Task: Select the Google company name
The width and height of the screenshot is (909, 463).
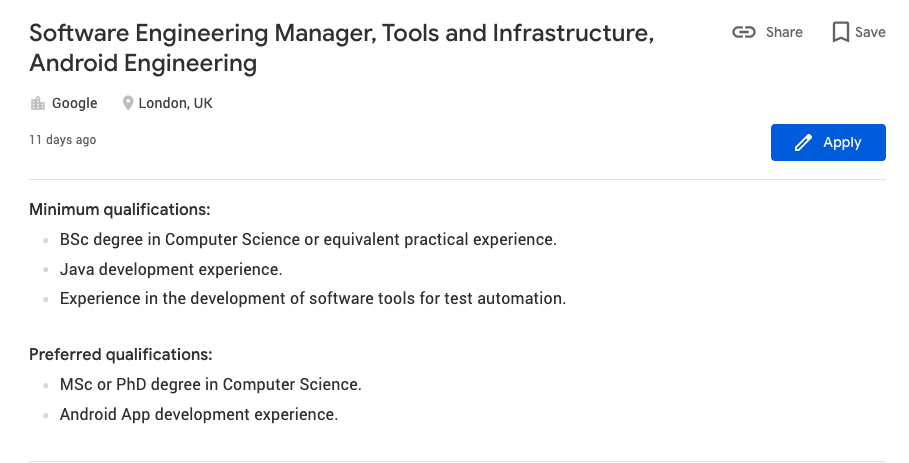Action: 74,103
